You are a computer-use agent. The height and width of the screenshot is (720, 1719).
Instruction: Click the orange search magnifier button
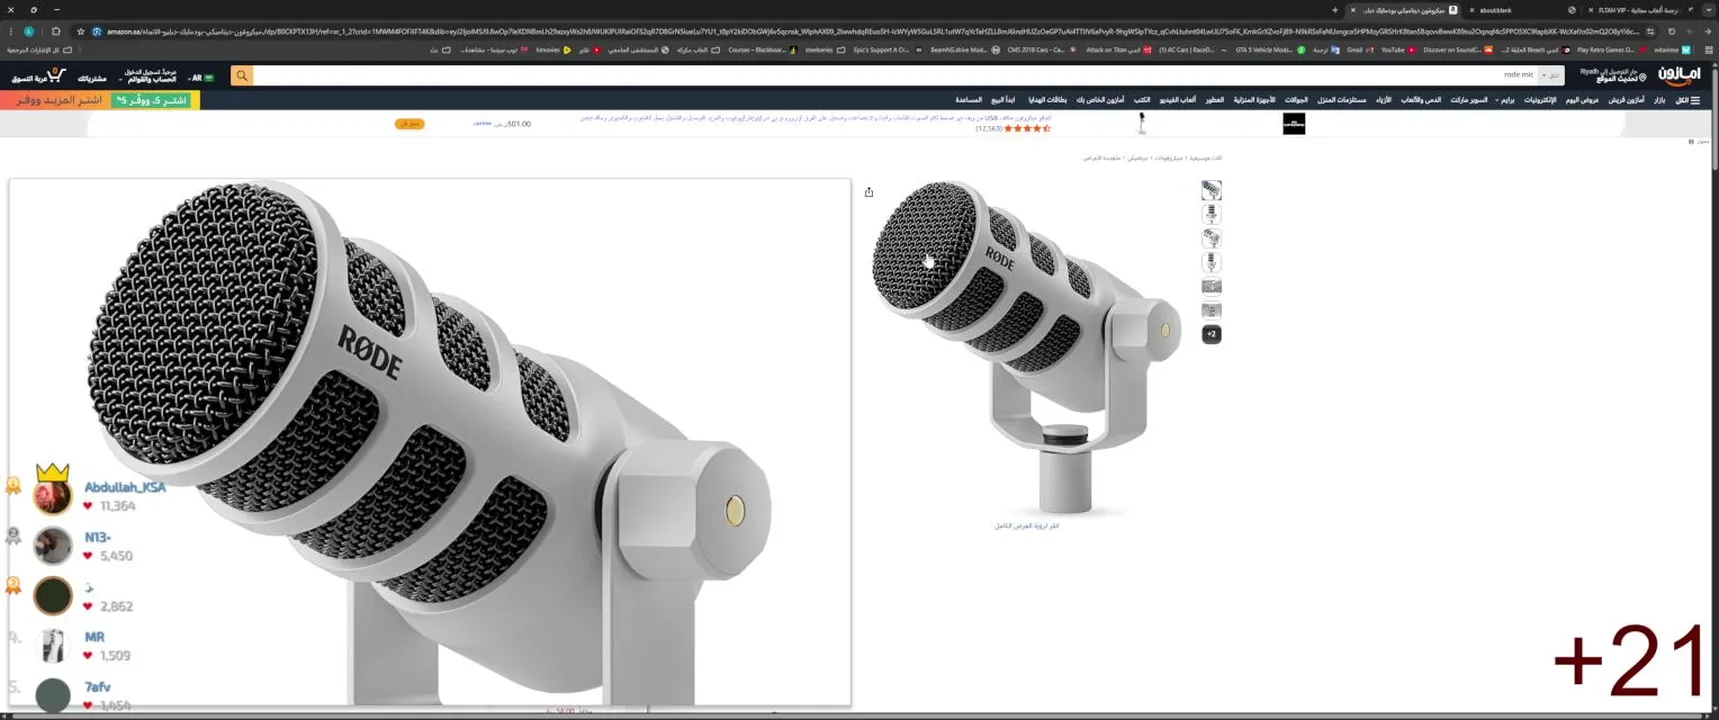point(242,75)
